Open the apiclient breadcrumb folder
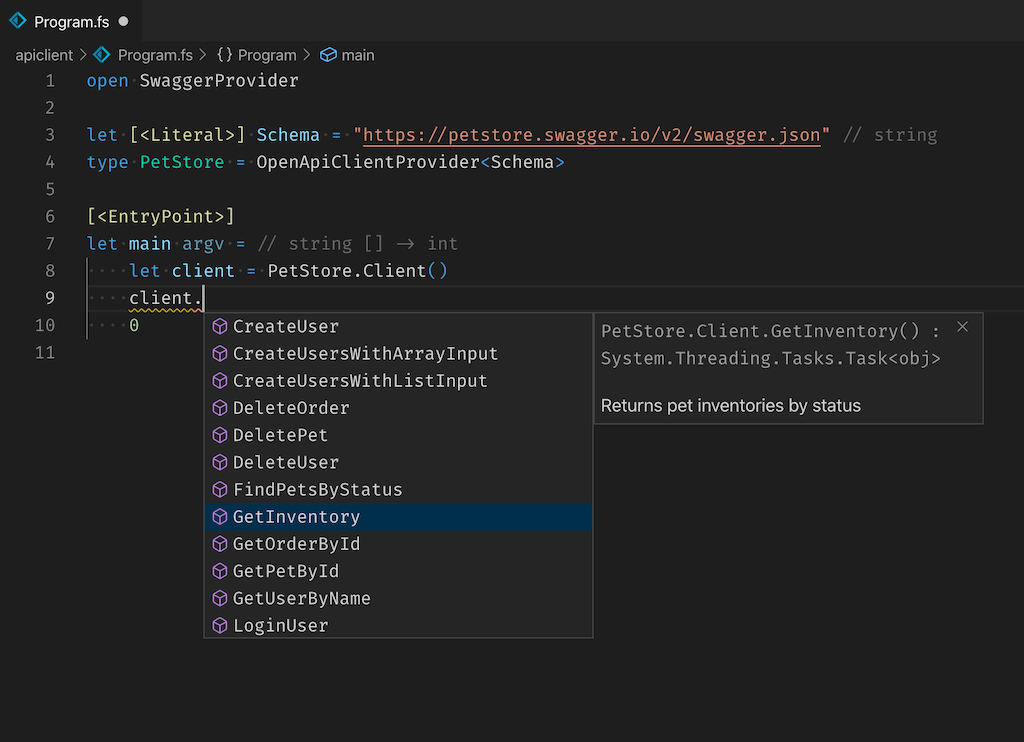1024x742 pixels. tap(44, 55)
